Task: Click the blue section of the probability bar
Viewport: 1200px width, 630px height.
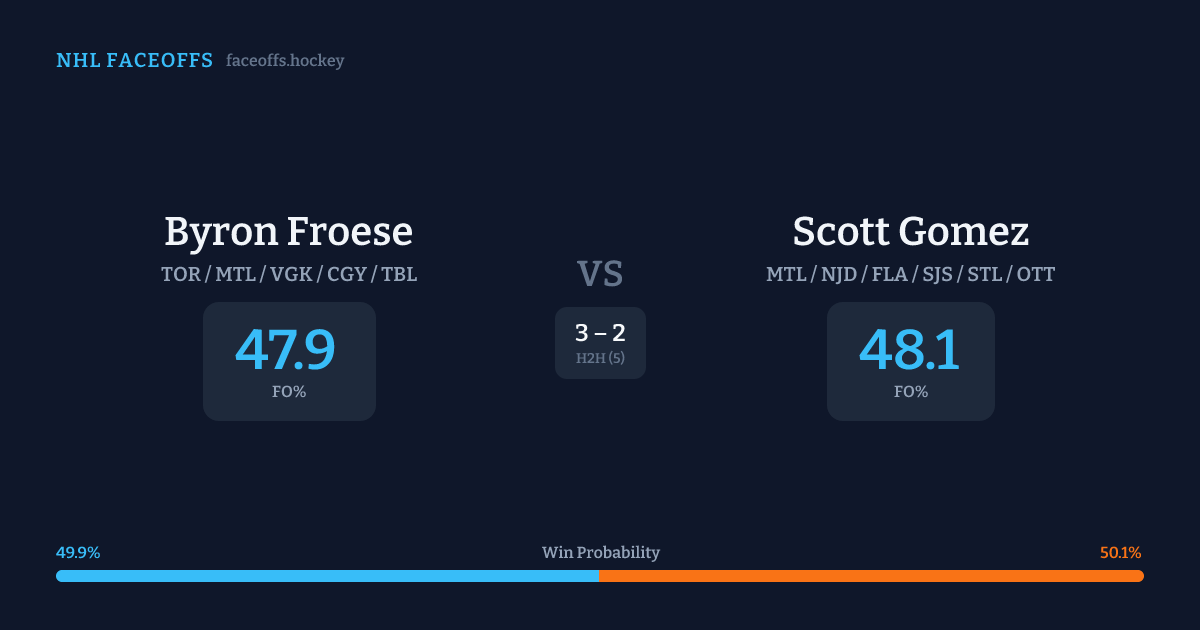Action: click(327, 576)
